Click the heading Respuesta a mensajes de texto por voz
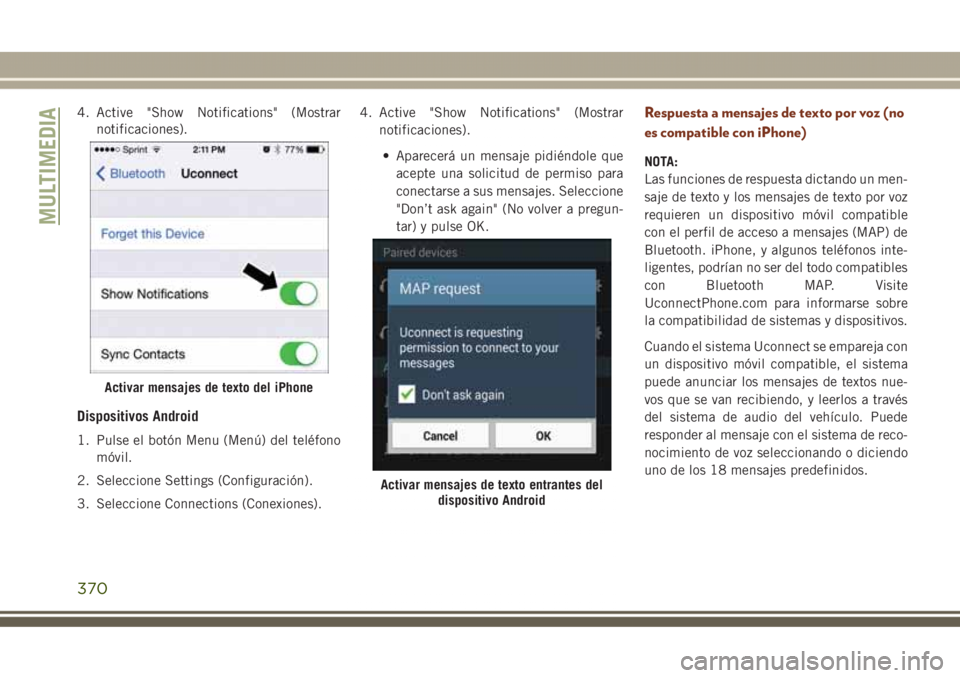This screenshot has width=960, height=678. 774,122
